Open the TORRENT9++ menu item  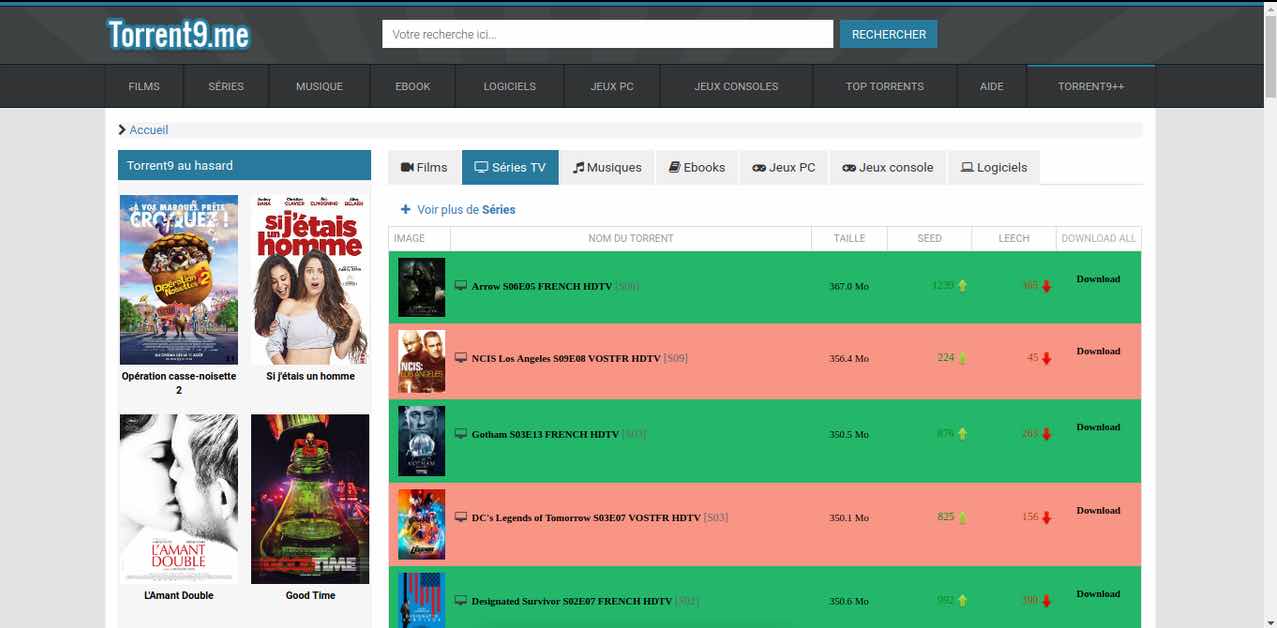(x=1091, y=87)
